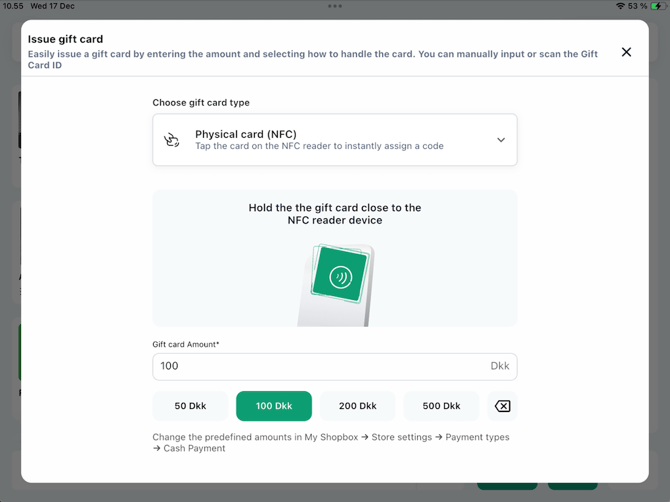Select the 100 Dkk preset amount
The image size is (670, 502).
click(274, 406)
